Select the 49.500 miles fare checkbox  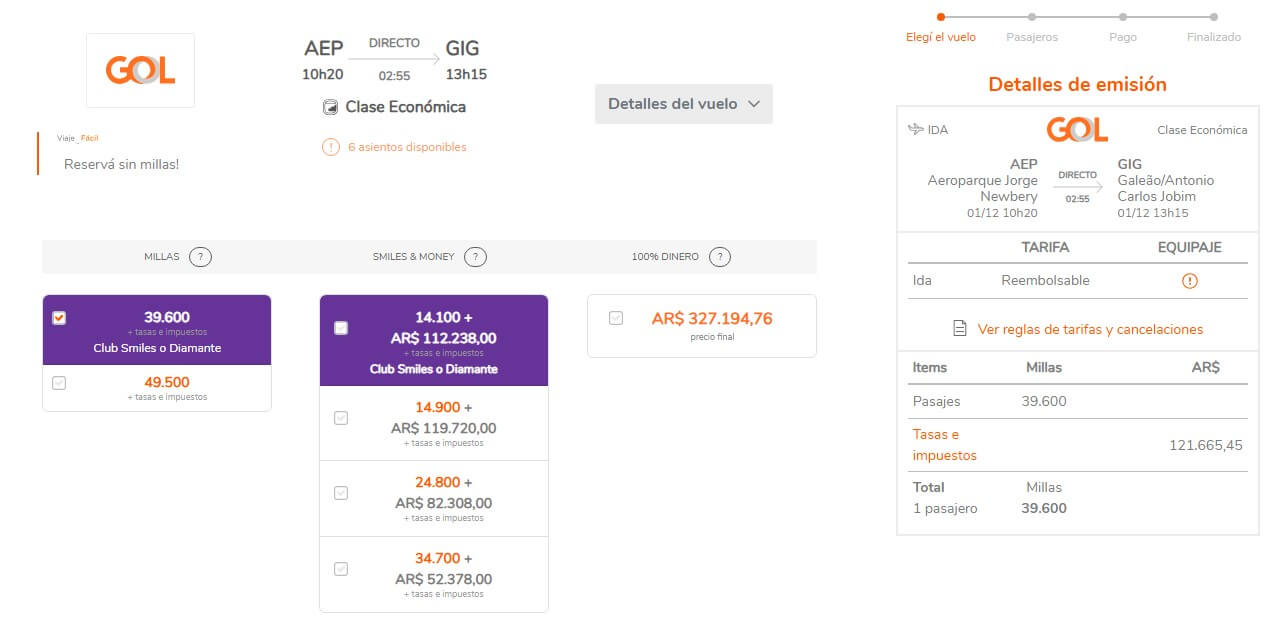pyautogui.click(x=59, y=382)
